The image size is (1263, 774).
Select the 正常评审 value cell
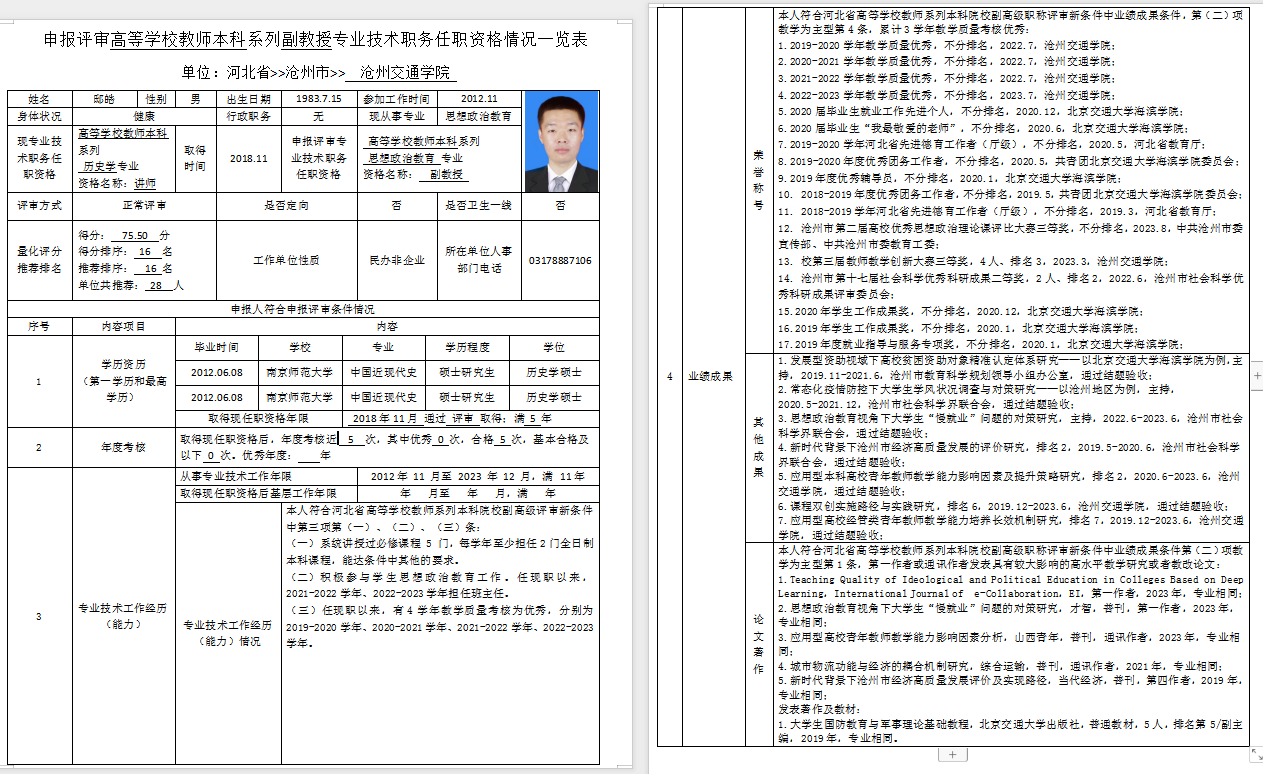(x=144, y=205)
